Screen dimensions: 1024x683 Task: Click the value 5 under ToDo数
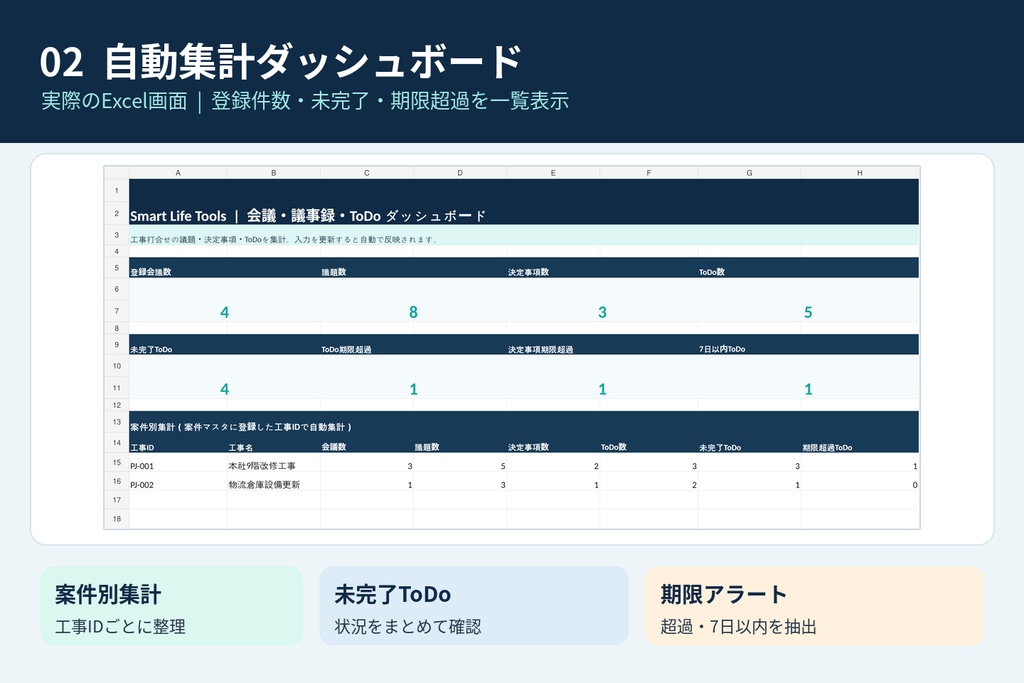tap(808, 312)
